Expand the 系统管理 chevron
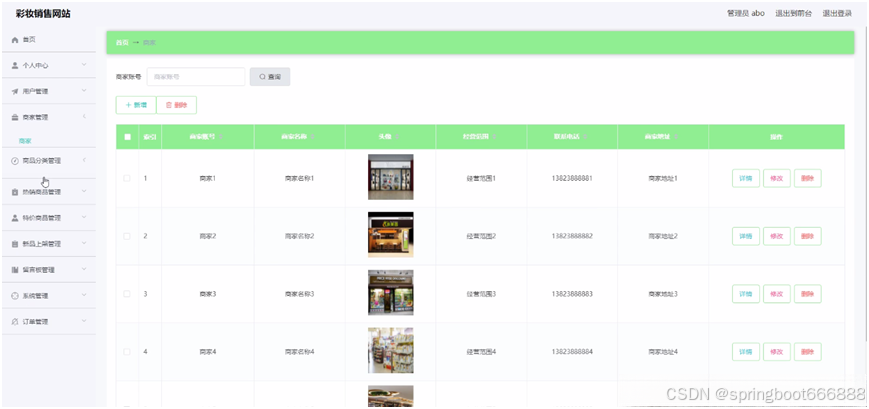869x409 pixels. (x=84, y=295)
